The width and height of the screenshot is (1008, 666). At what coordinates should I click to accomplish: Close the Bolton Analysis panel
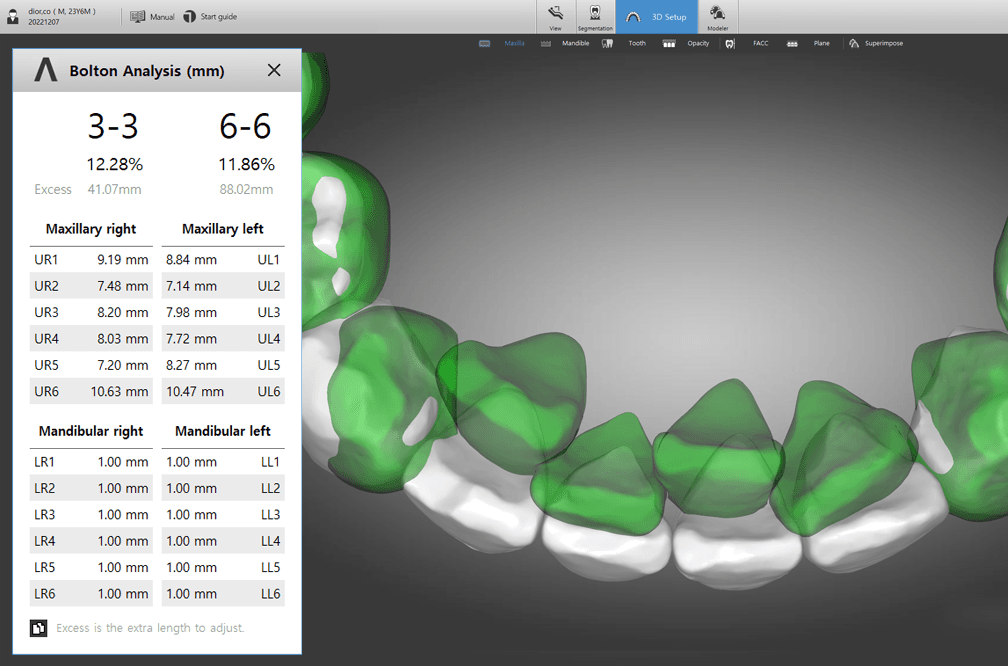click(274, 70)
